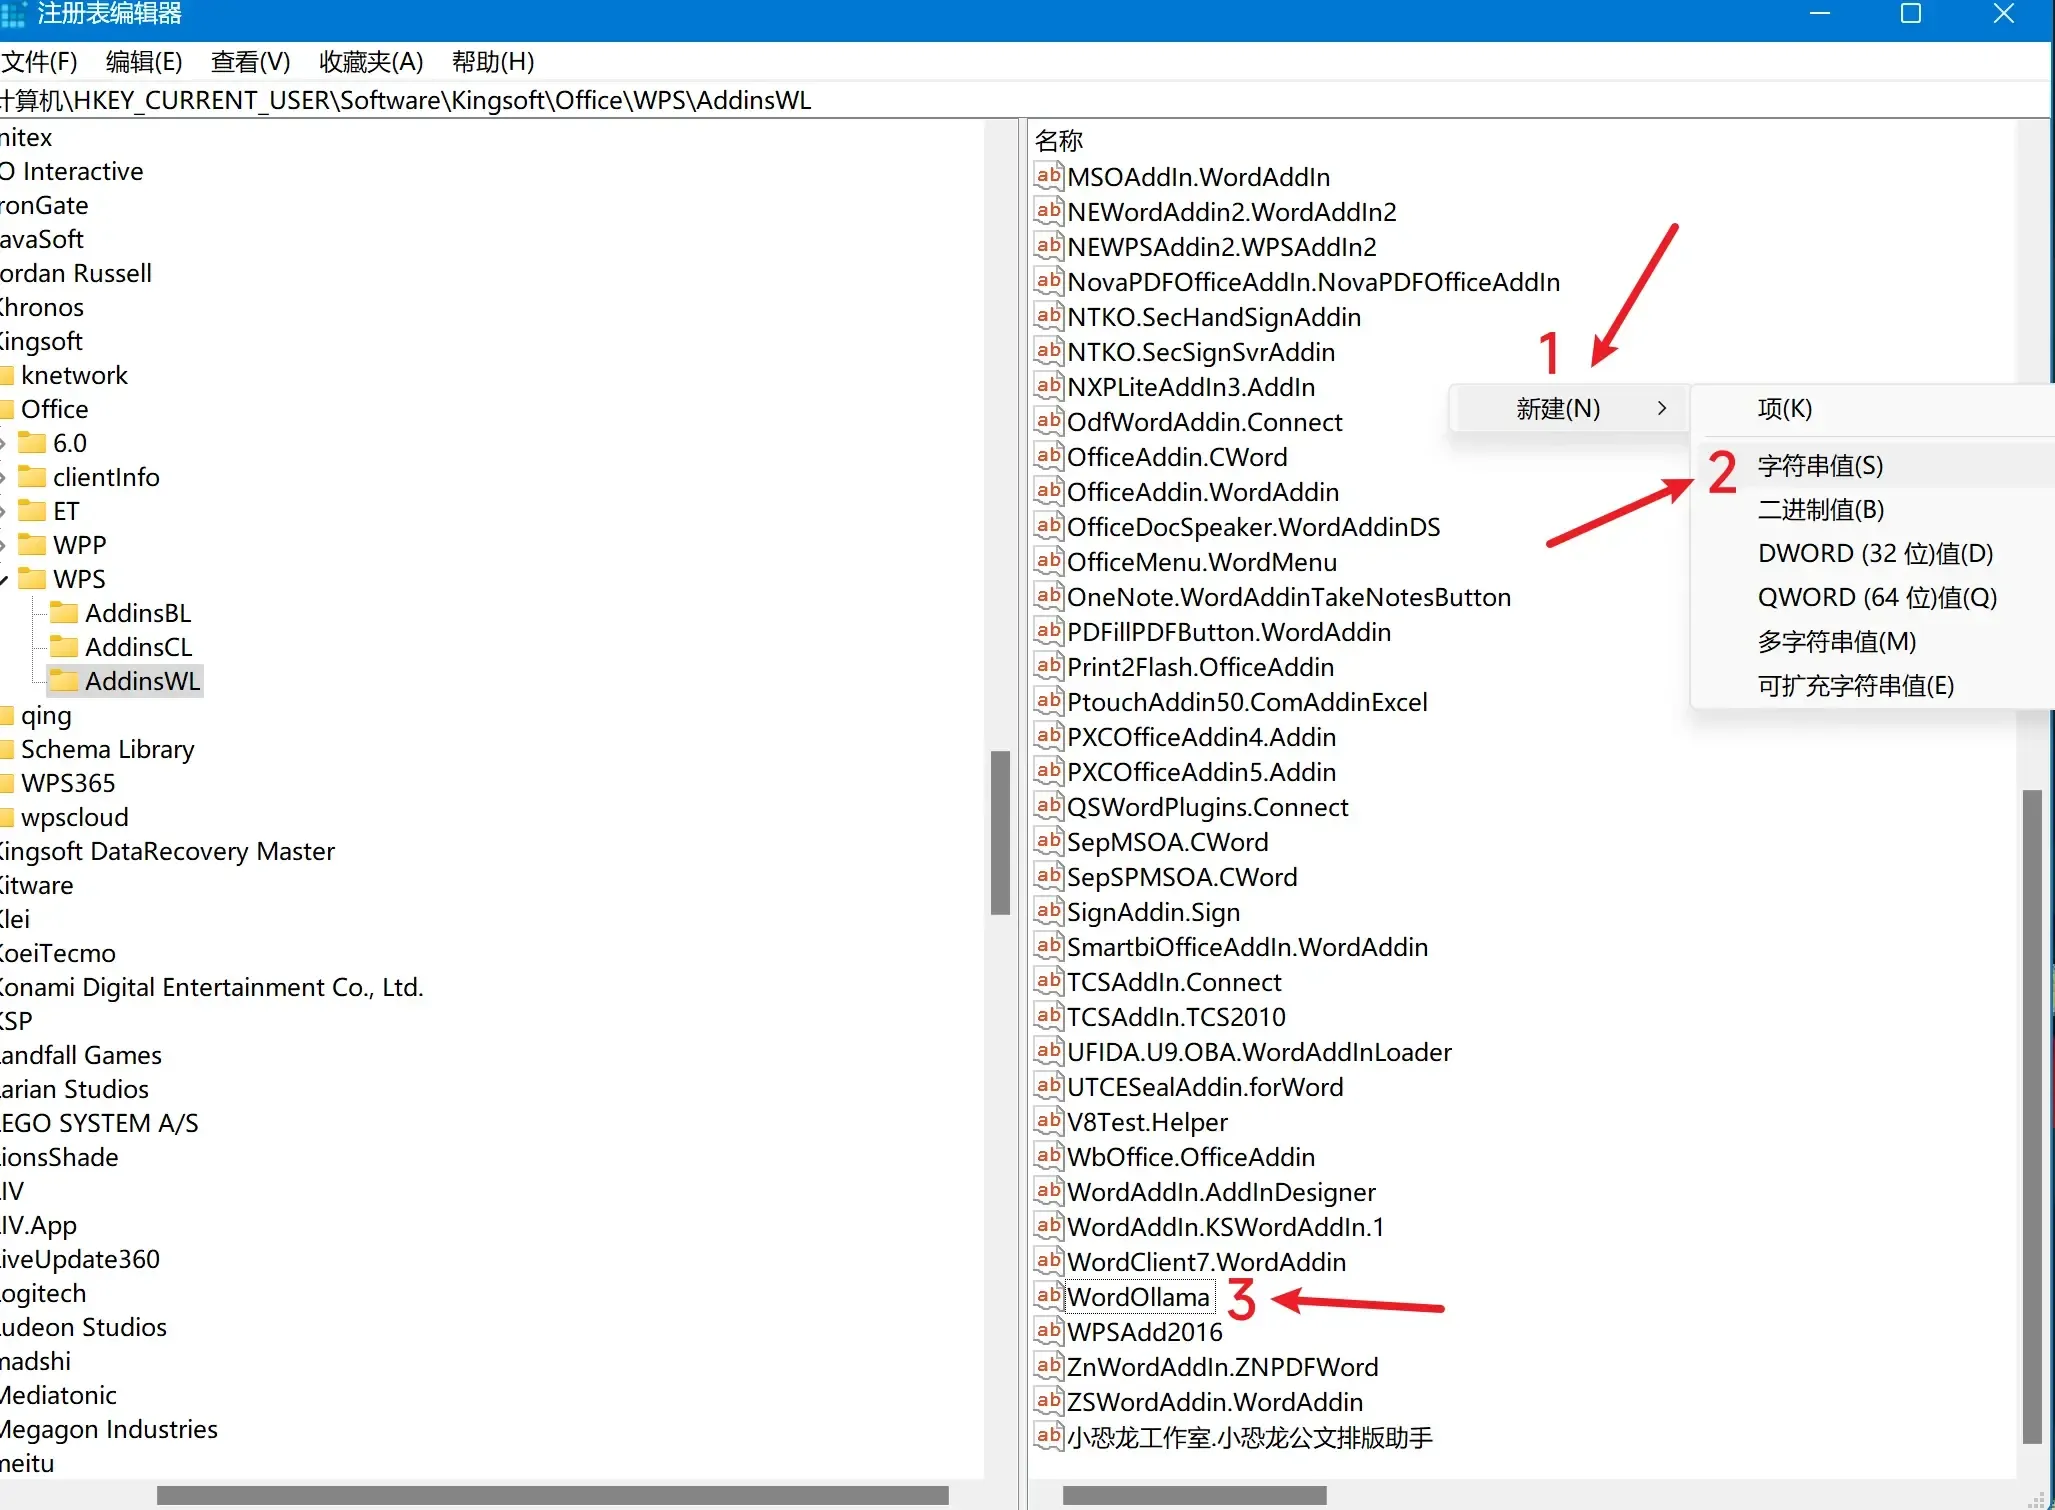Click the string icon beside V8Test.Helper

[x=1048, y=1121]
